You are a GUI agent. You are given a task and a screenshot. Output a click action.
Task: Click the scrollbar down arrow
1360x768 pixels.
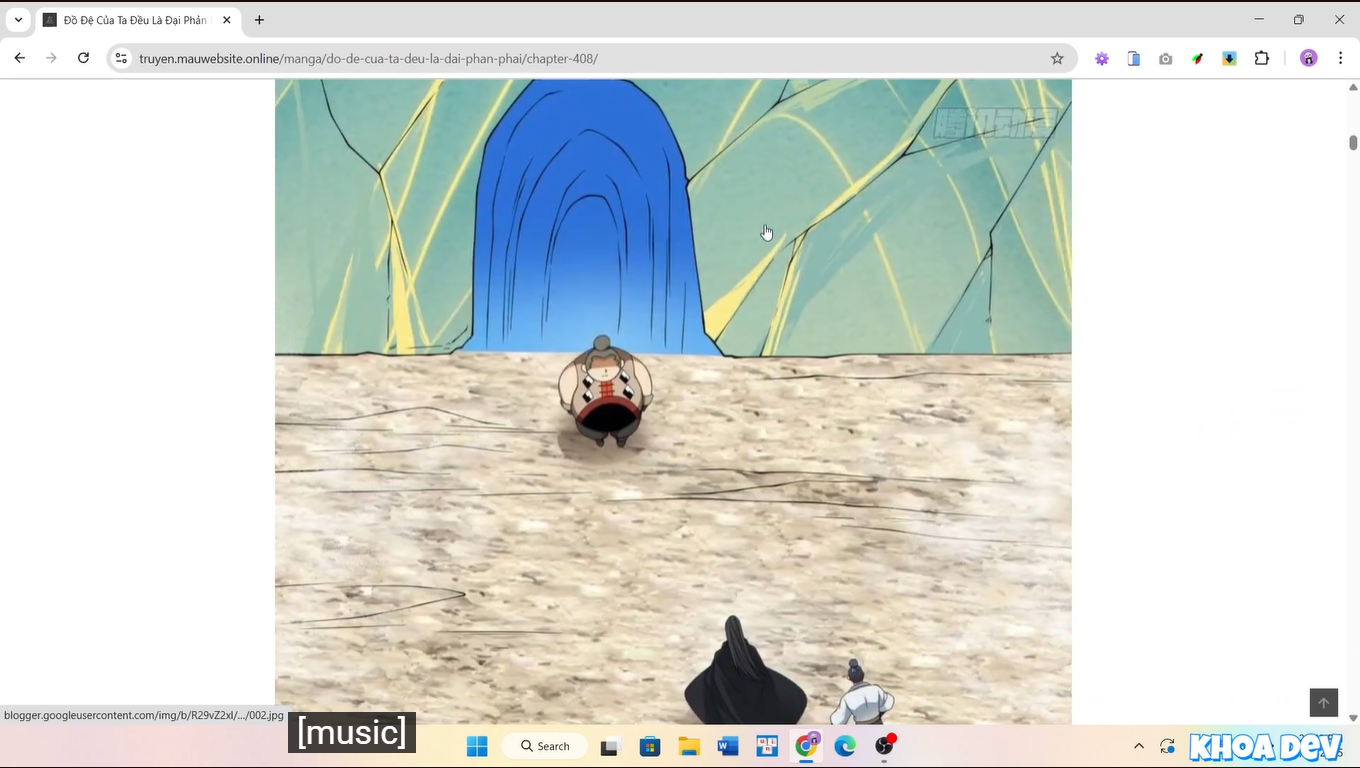click(x=1353, y=718)
